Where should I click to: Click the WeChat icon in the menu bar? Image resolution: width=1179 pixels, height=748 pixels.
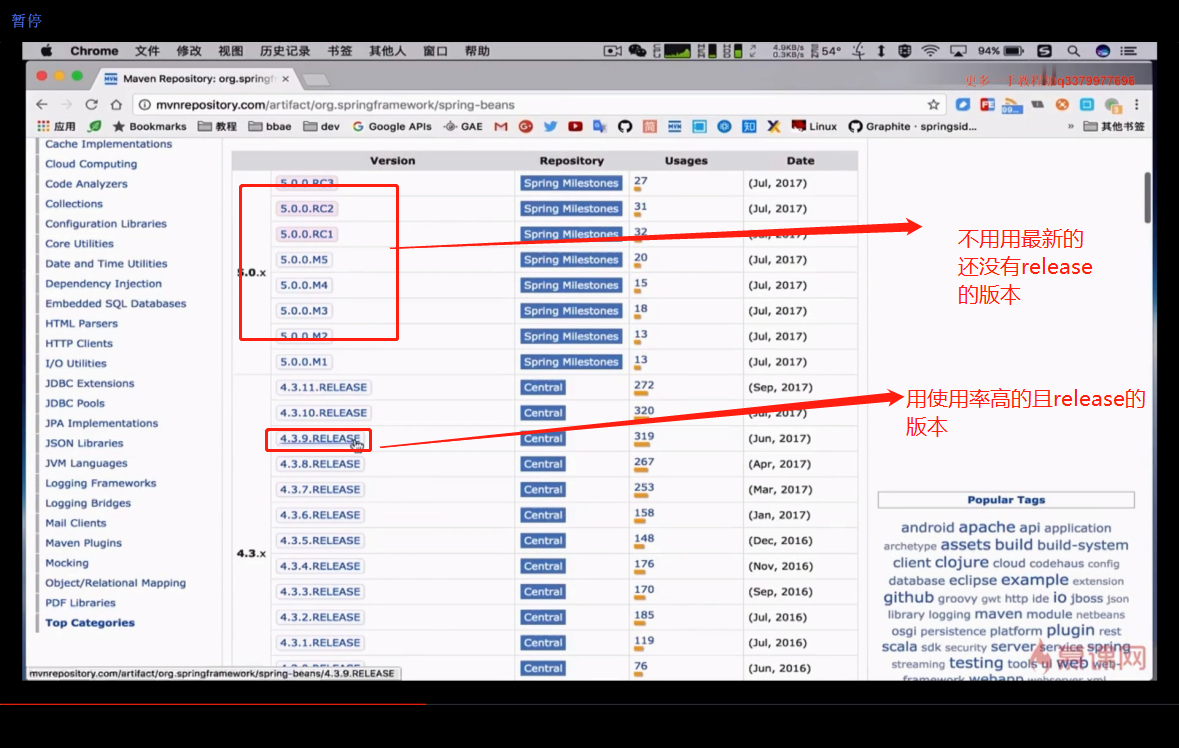point(637,51)
